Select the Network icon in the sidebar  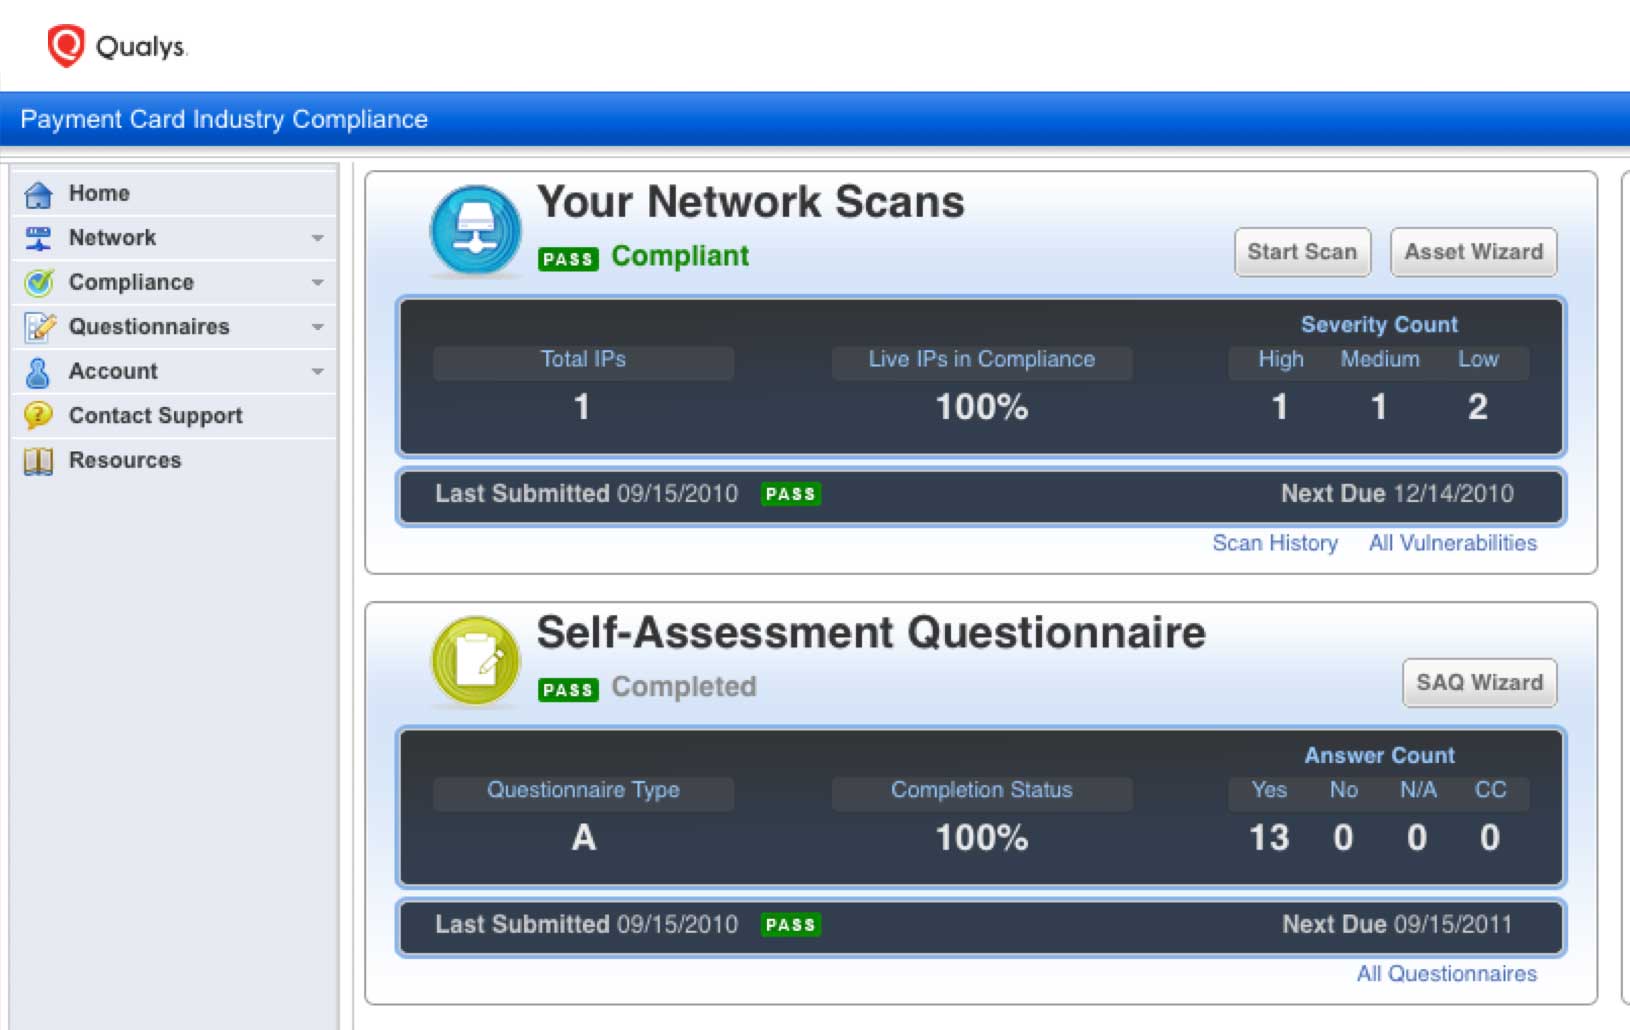coord(38,237)
